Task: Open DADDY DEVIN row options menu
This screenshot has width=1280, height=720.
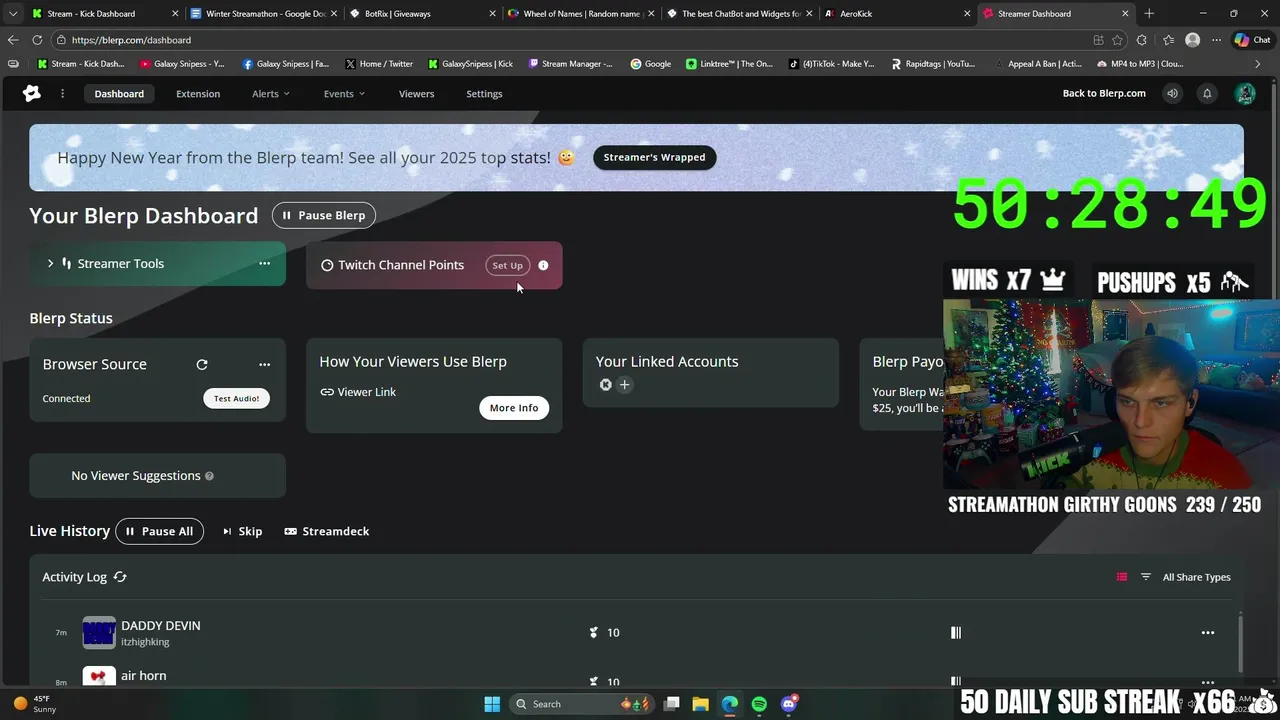Action: coord(1208,632)
